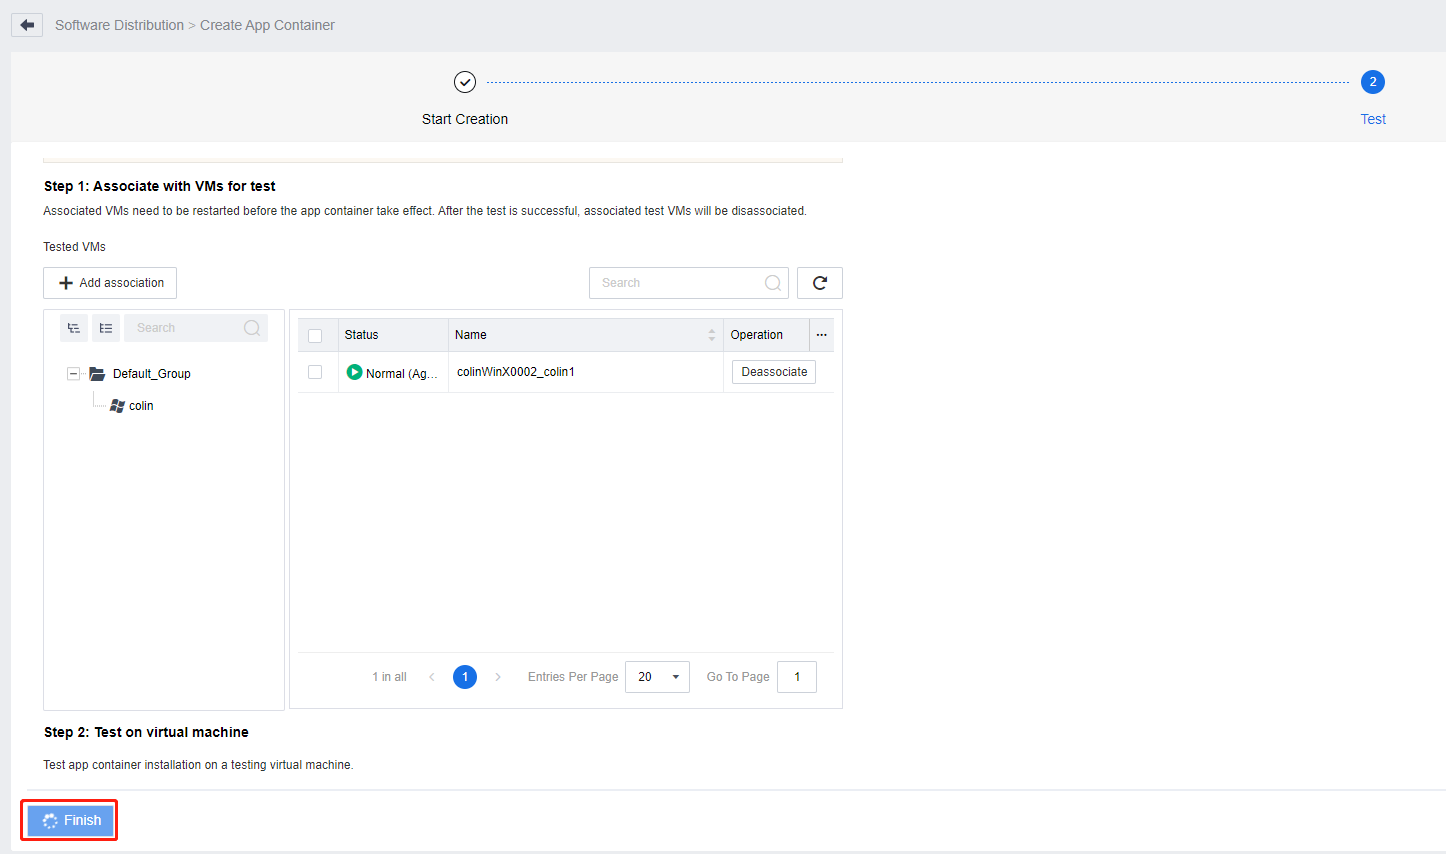The width and height of the screenshot is (1446, 854).
Task: Switch VM tree to list view icon
Action: tap(106, 328)
